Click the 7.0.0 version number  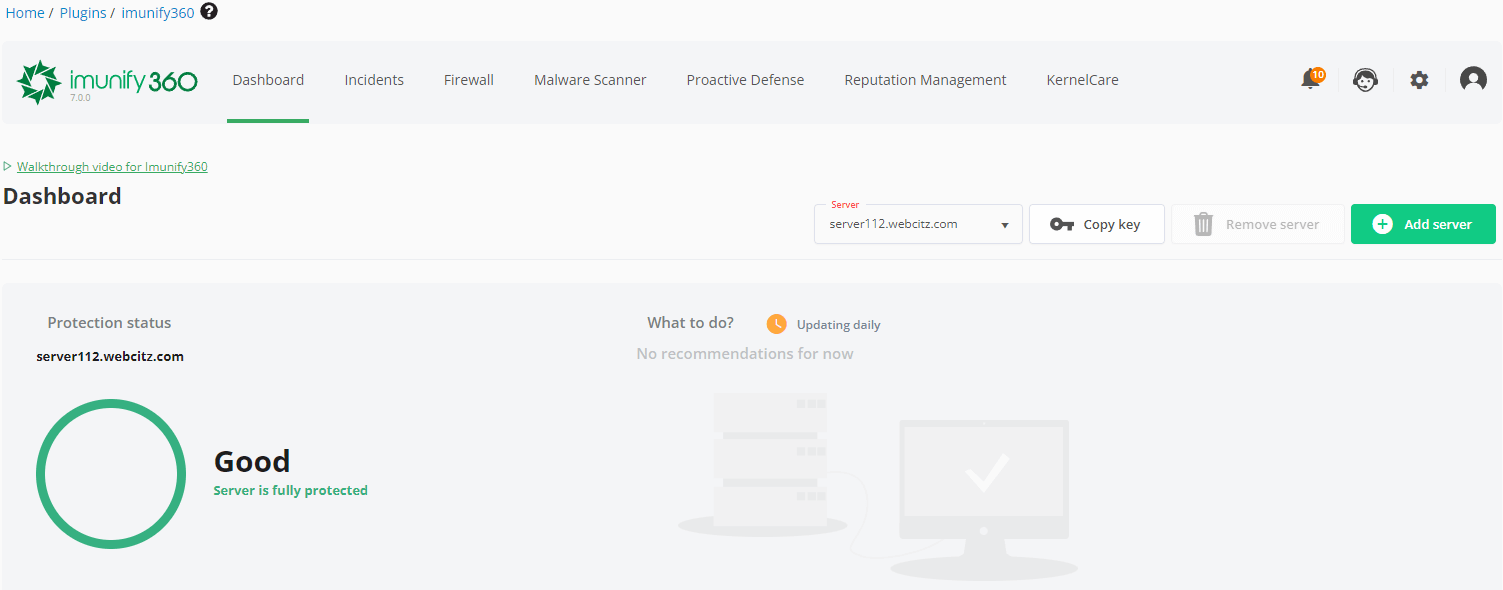(80, 98)
